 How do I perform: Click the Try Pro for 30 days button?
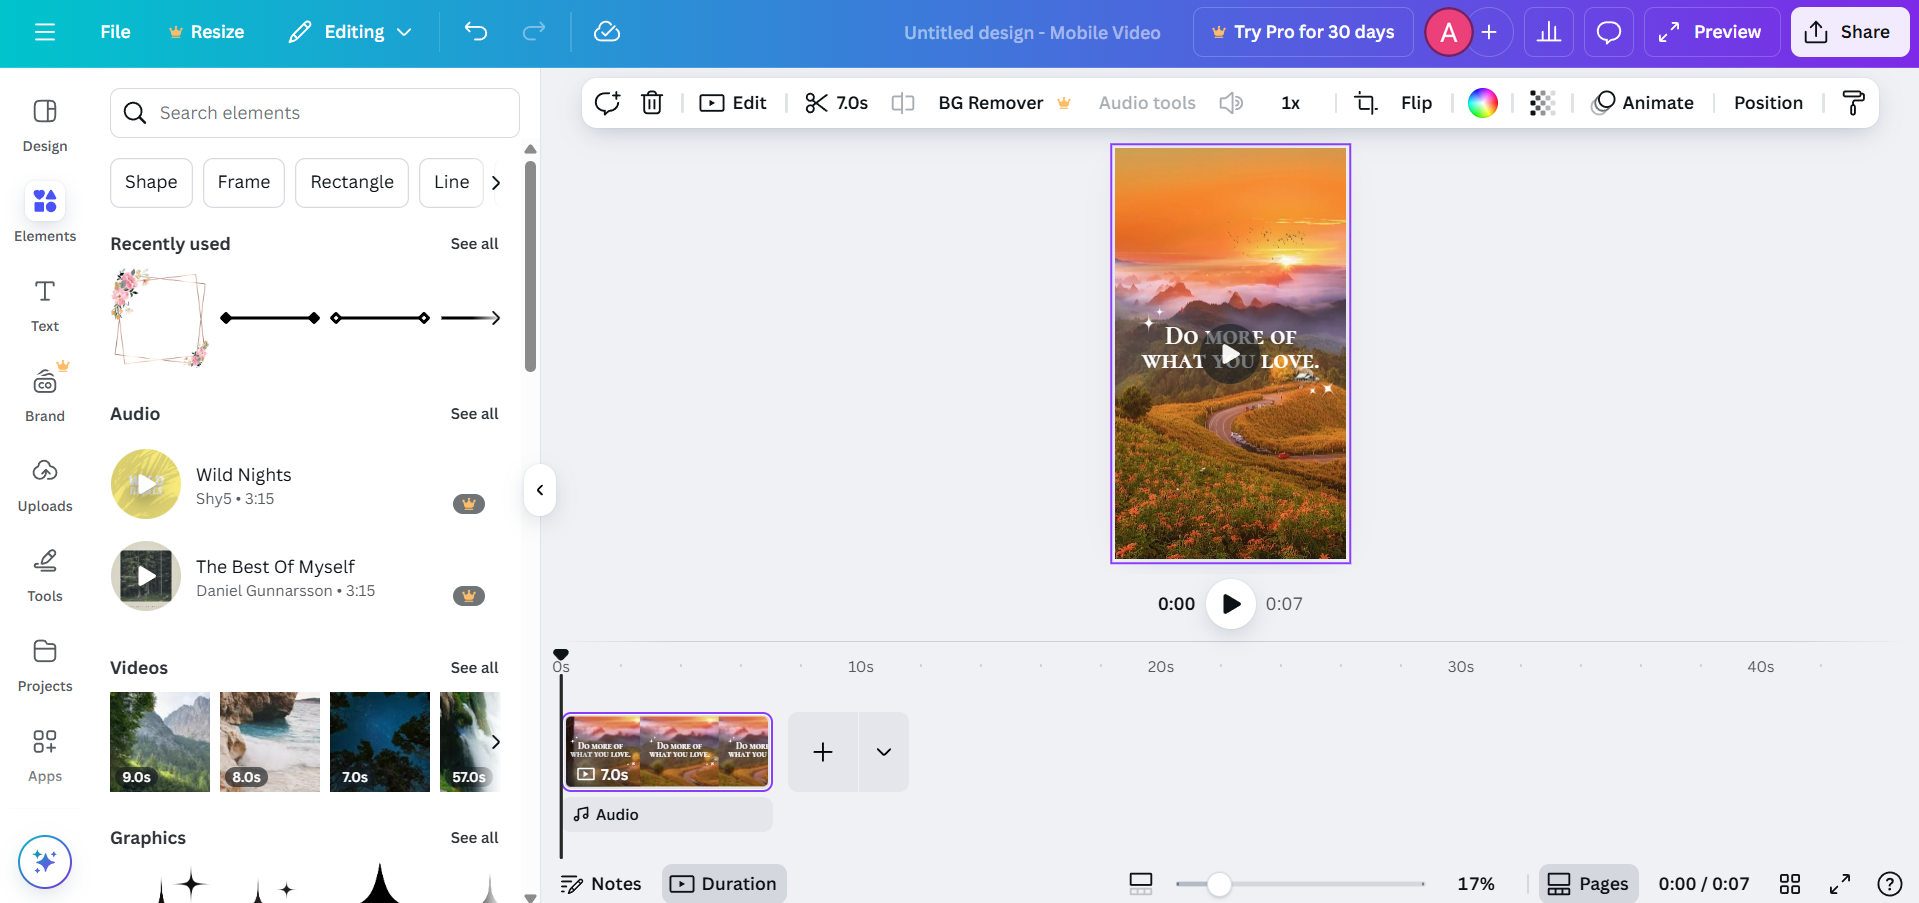[x=1302, y=31]
